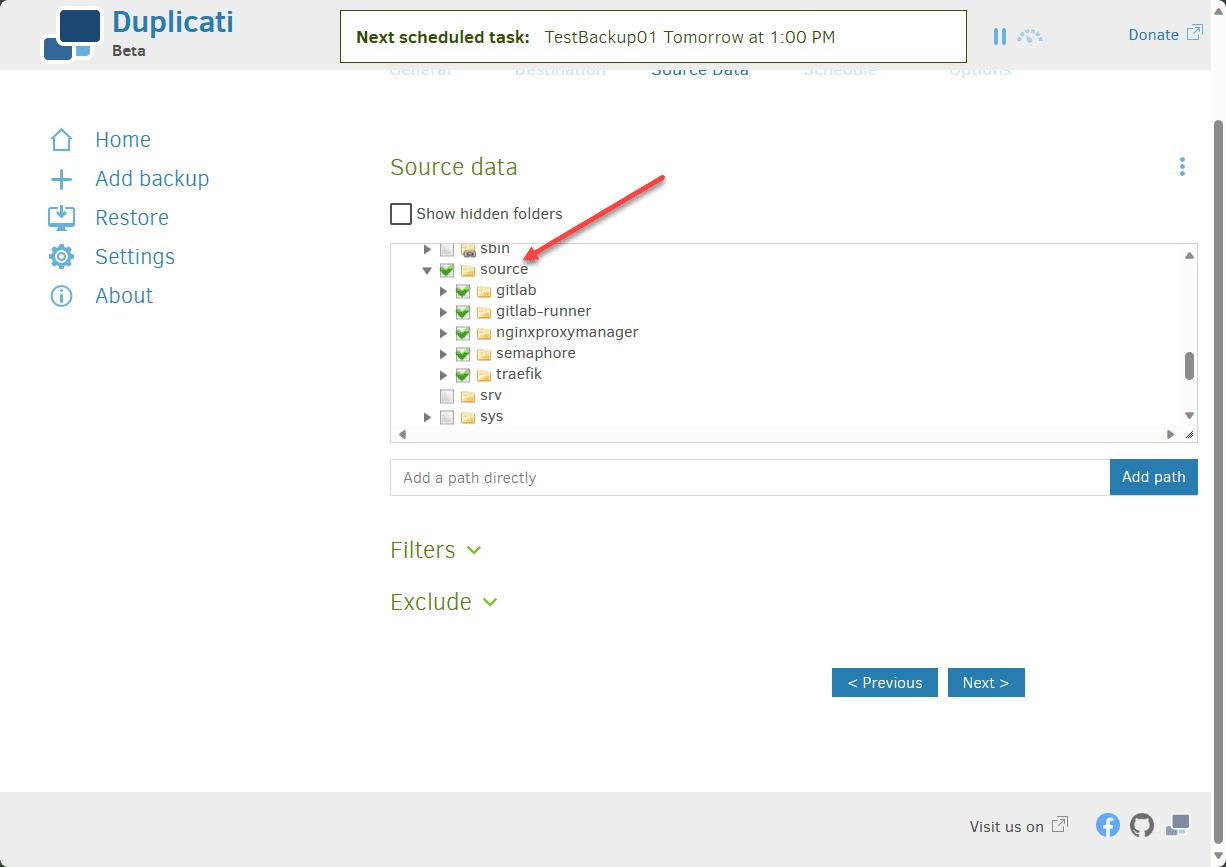The height and width of the screenshot is (867, 1226).
Task: Uncheck the gitlab folder checkbox
Action: pos(463,291)
